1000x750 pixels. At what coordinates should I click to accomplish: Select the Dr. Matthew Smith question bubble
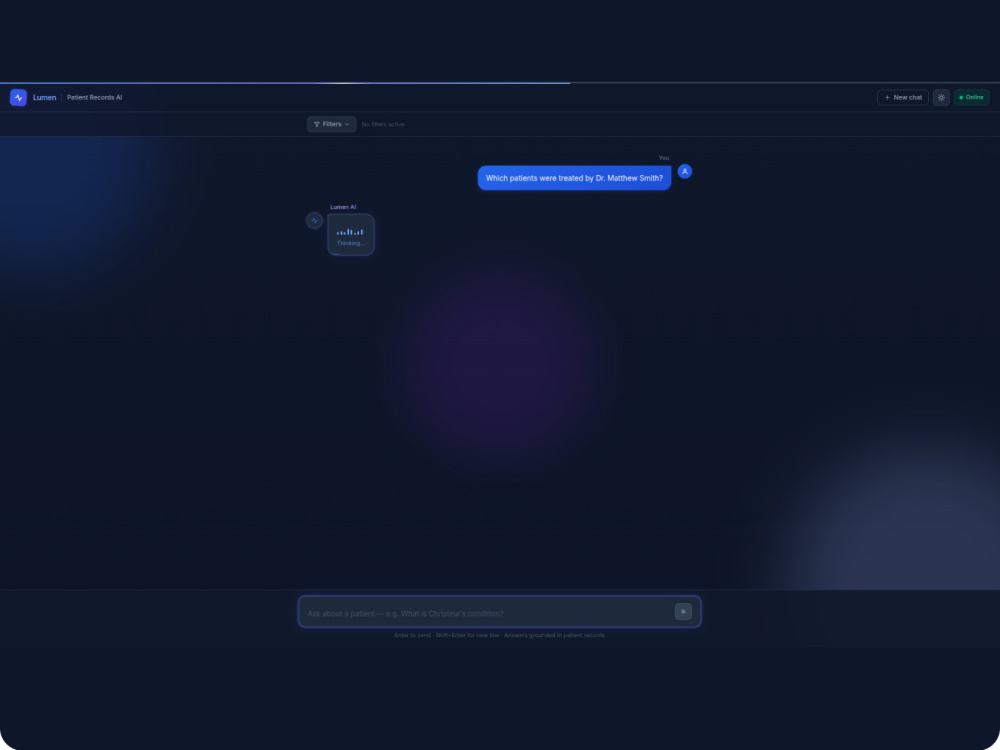[574, 178]
